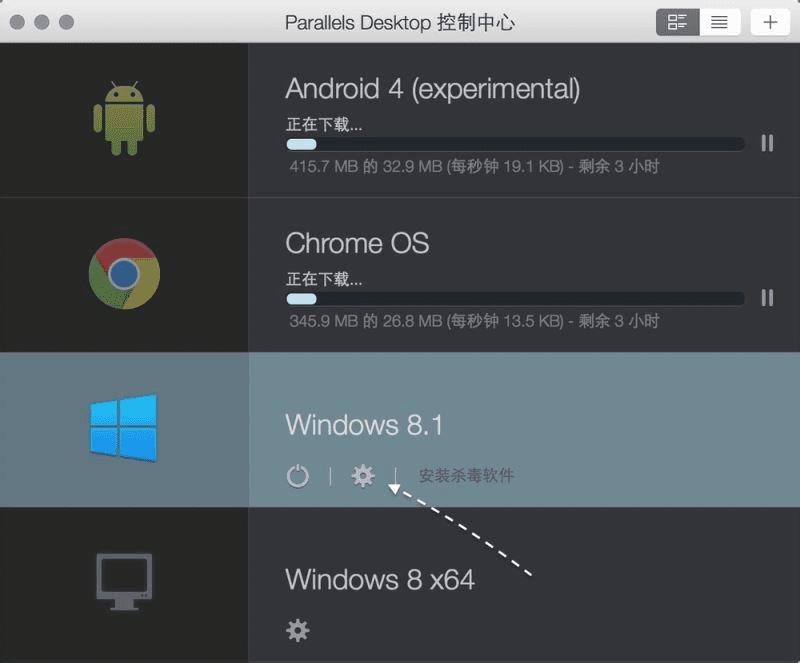Click Android 4 download progress bar

pyautogui.click(x=515, y=144)
